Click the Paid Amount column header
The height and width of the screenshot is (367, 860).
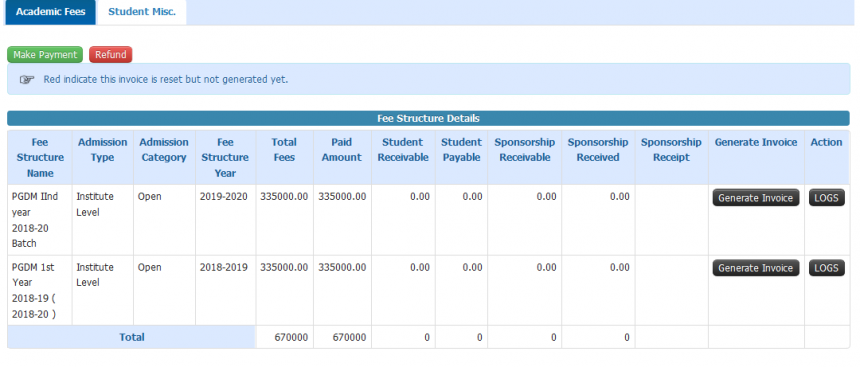tap(342, 157)
